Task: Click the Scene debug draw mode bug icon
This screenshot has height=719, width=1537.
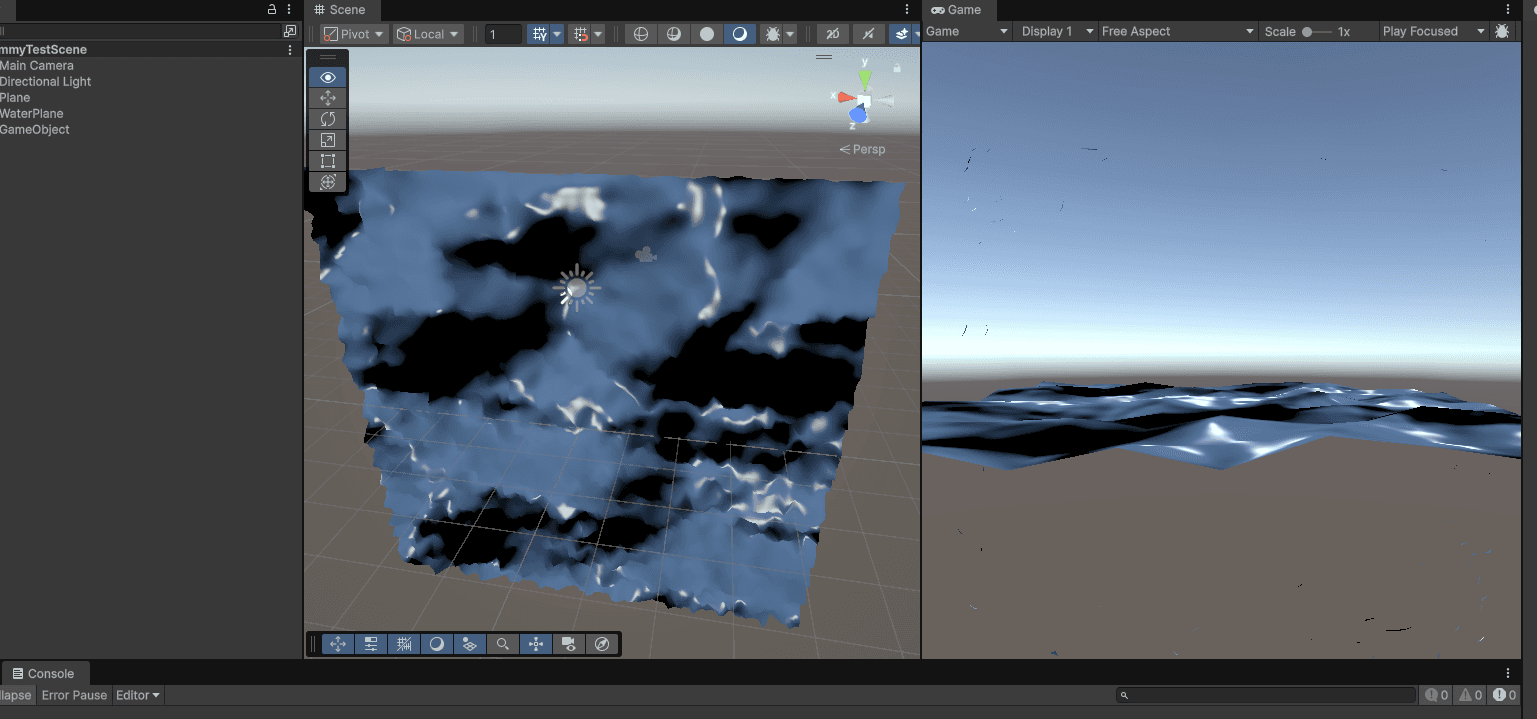Action: (772, 34)
